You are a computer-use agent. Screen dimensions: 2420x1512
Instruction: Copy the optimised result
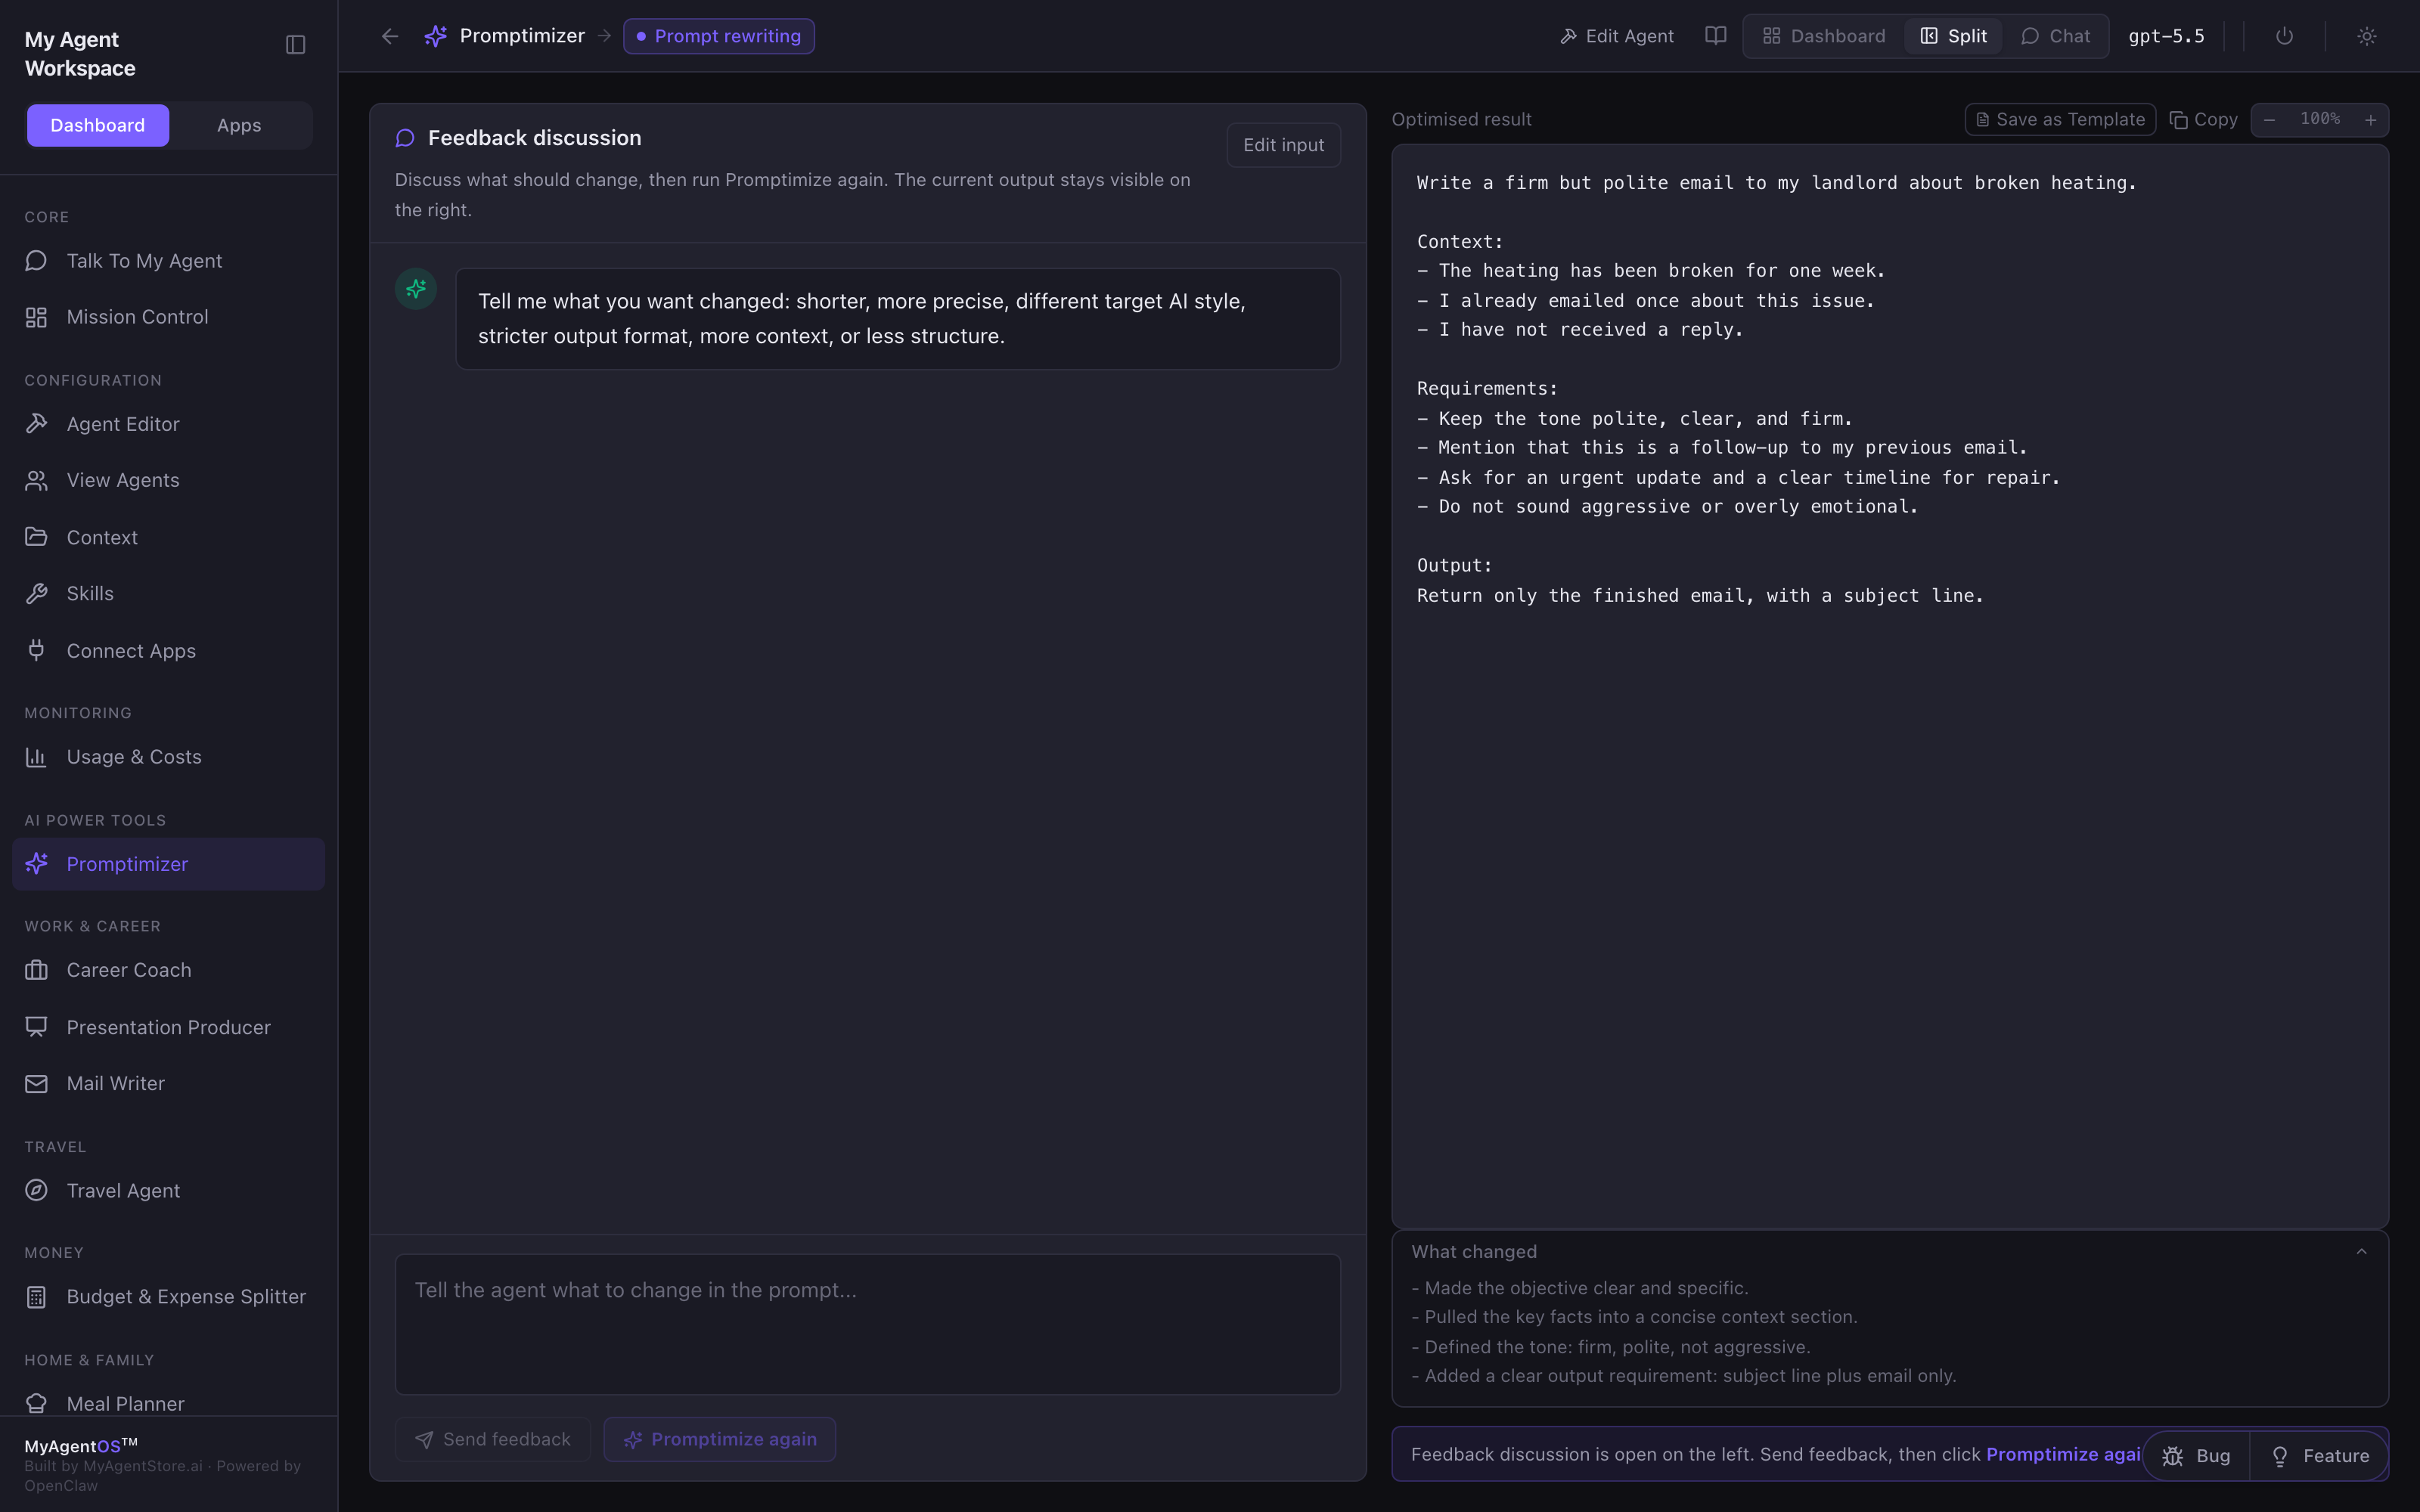[2203, 119]
